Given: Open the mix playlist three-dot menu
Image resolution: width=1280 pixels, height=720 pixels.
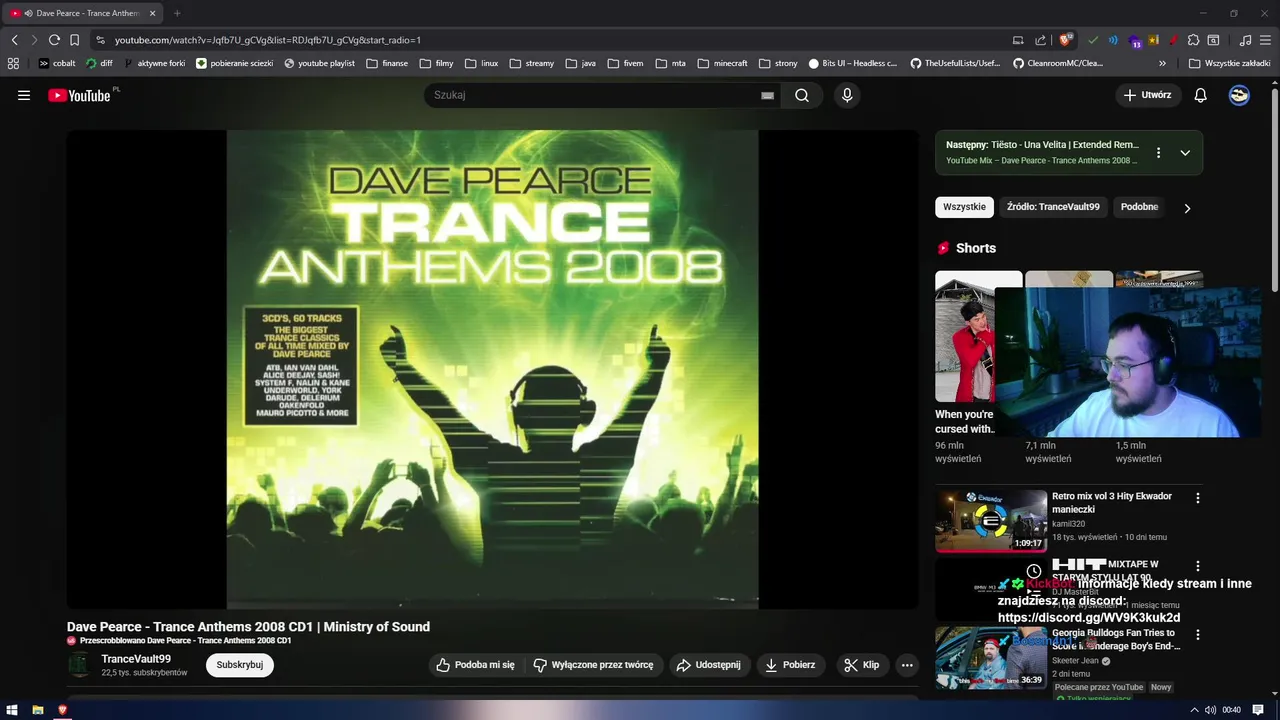Looking at the screenshot, I should [x=1158, y=153].
